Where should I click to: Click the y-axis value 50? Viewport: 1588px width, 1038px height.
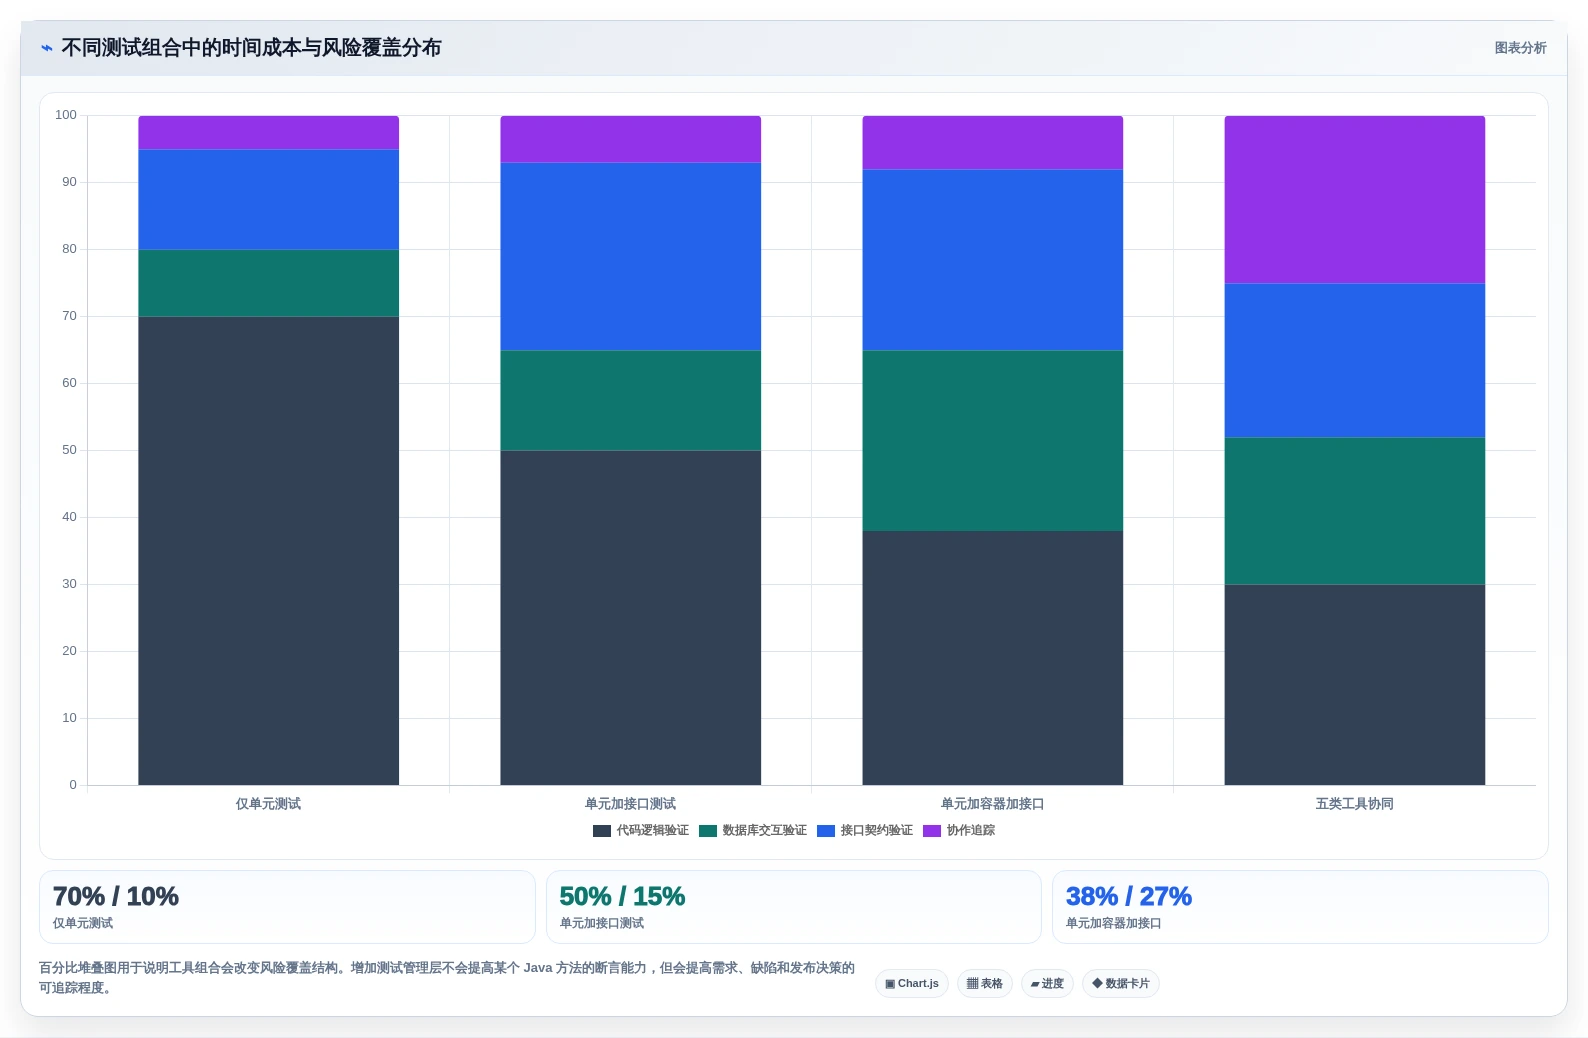click(x=69, y=450)
